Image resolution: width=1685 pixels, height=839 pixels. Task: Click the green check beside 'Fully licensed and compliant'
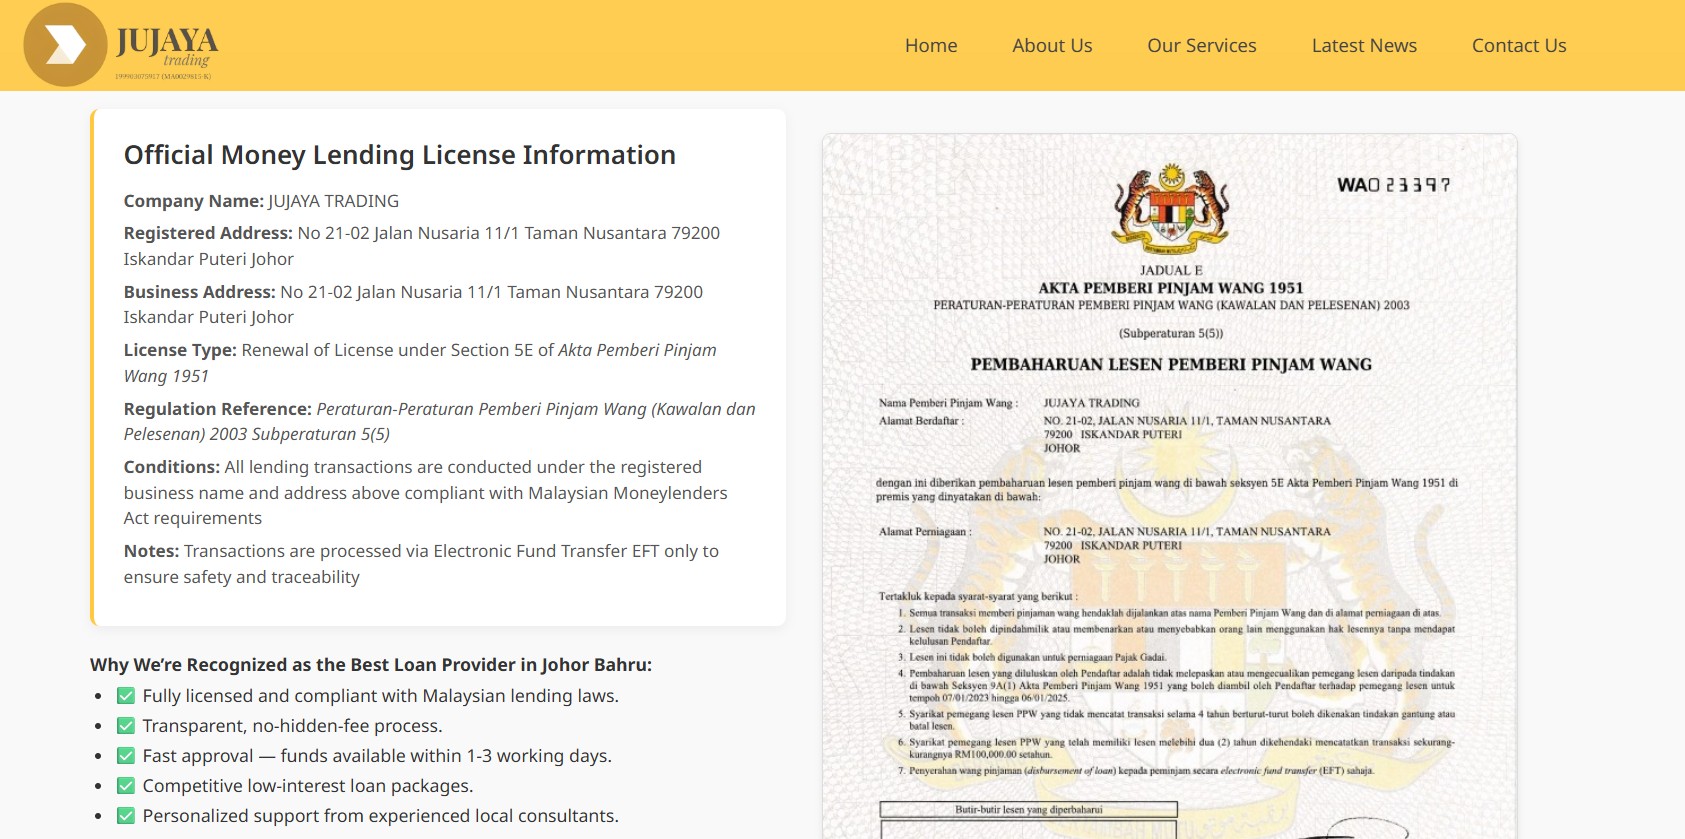126,696
